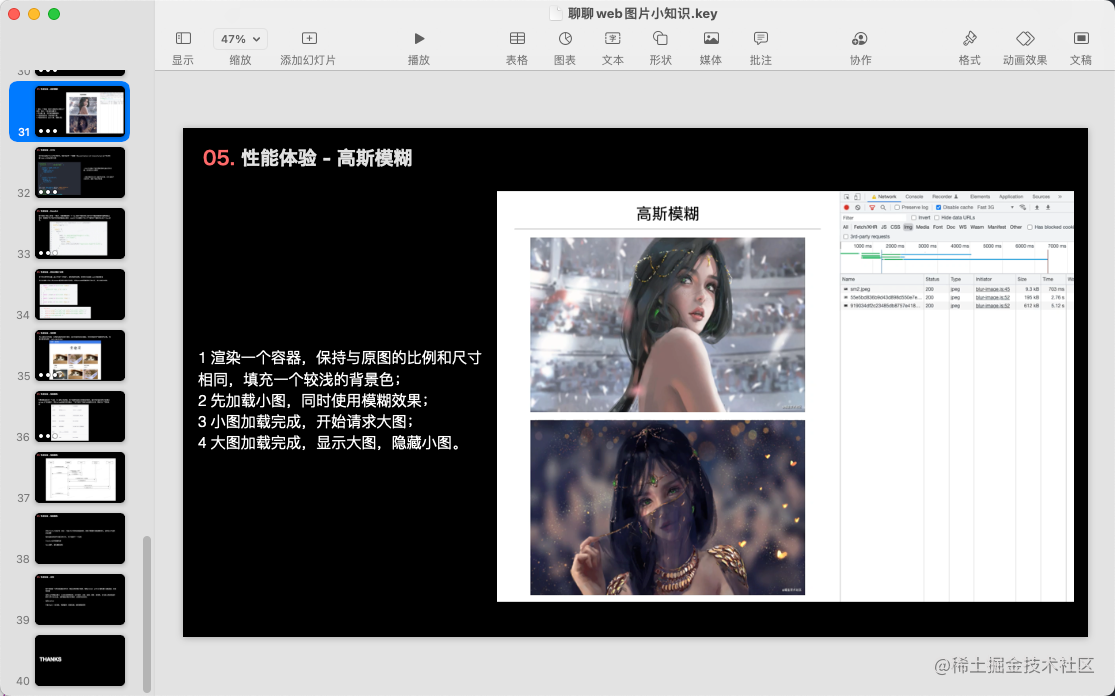Select body text line 大图加载完成，显示大图

click(293, 443)
